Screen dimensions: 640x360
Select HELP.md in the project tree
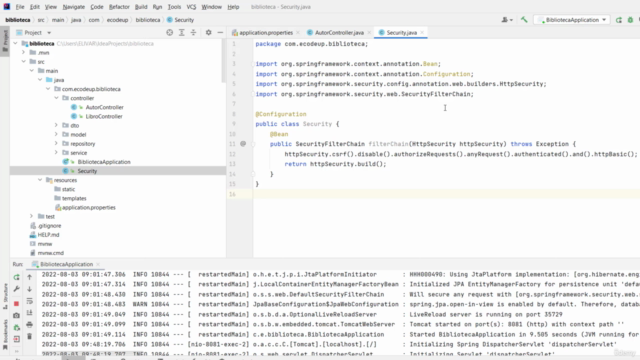[48, 235]
